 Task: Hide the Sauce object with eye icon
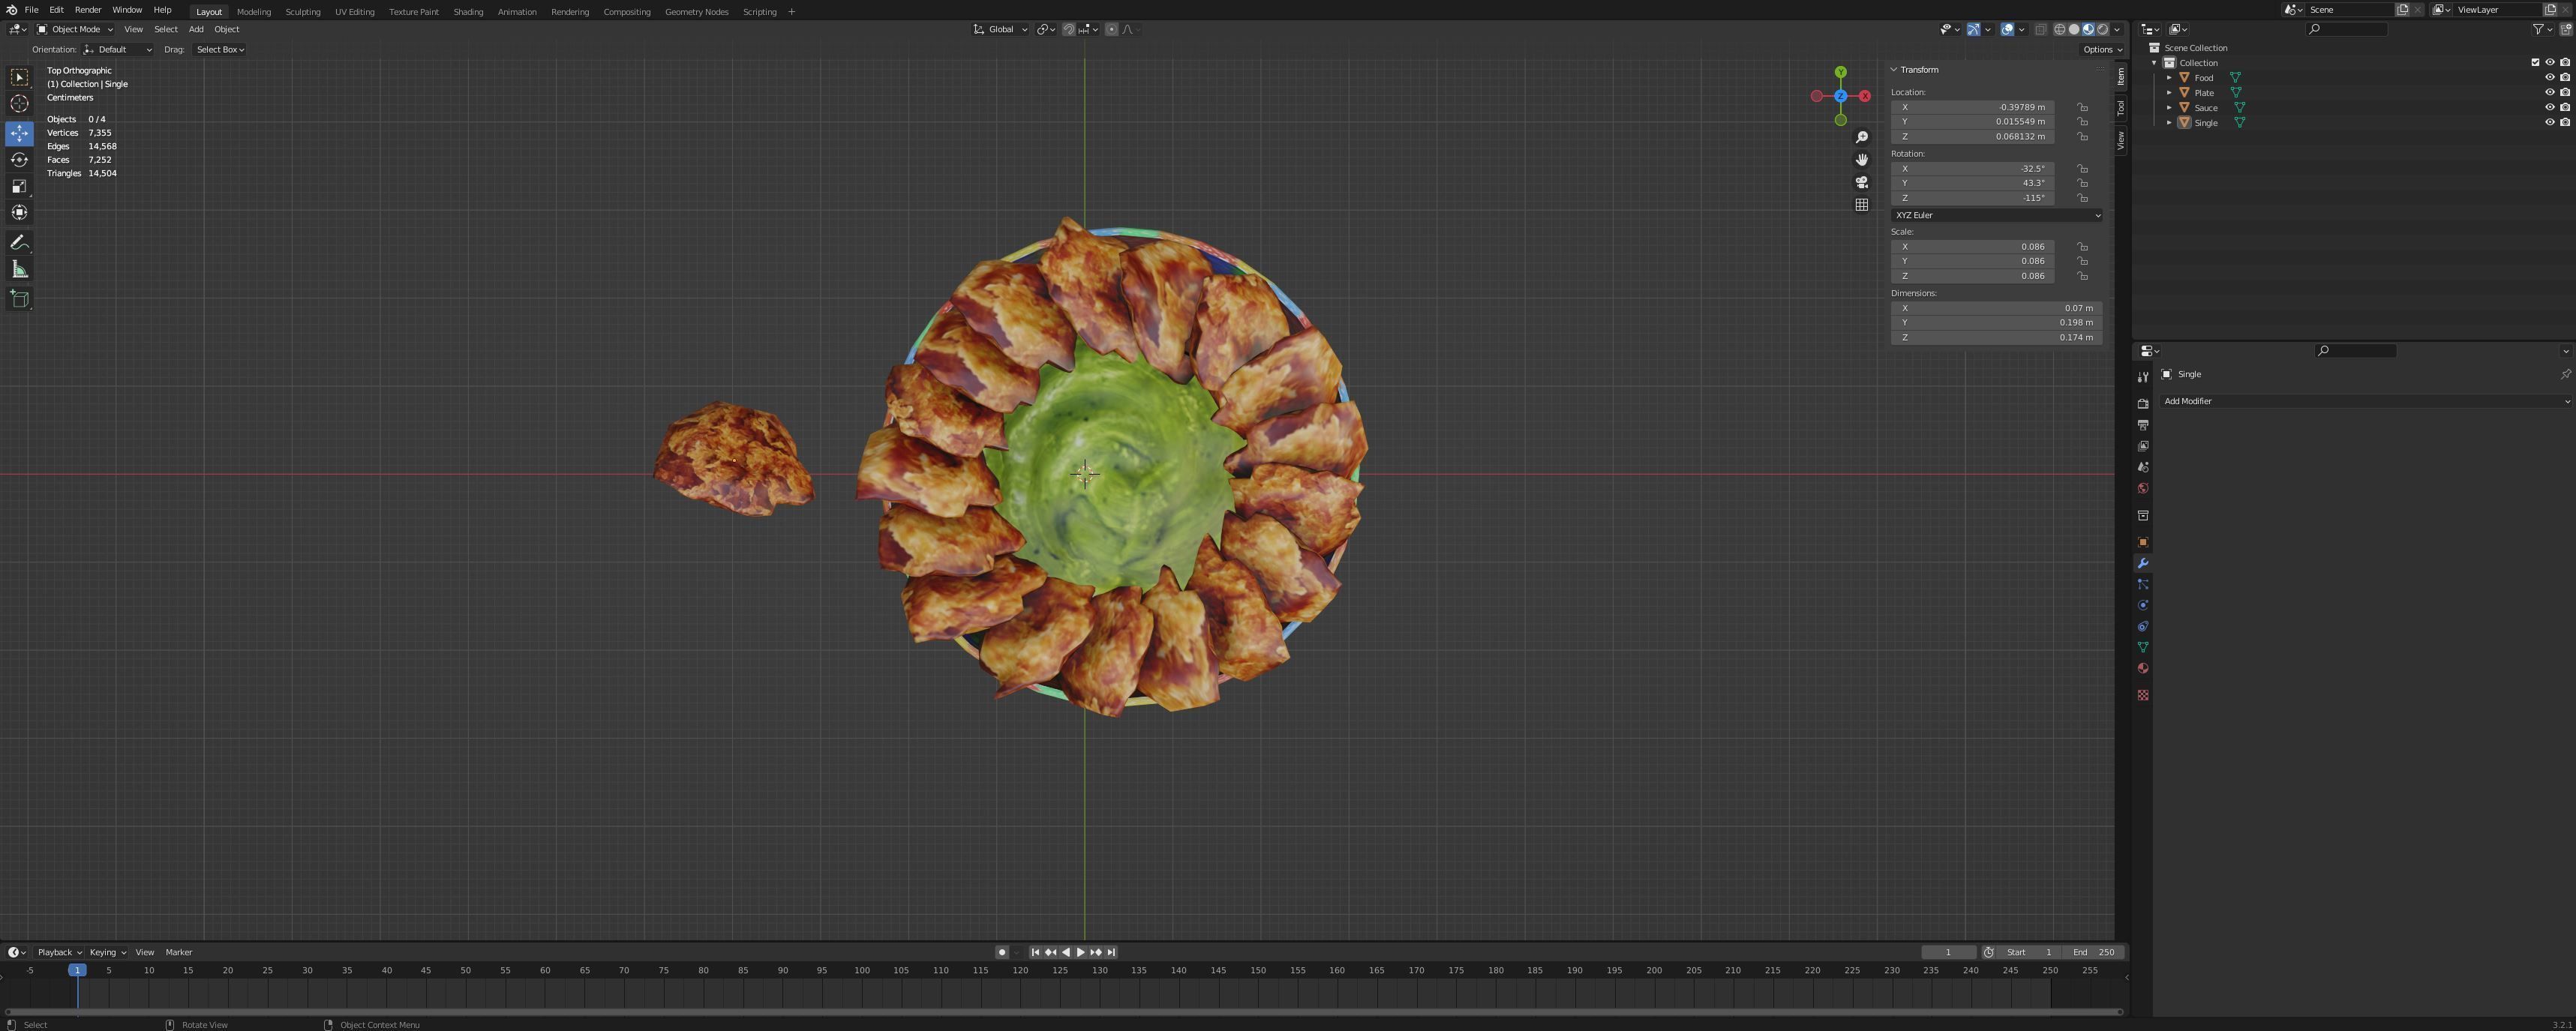(2549, 107)
